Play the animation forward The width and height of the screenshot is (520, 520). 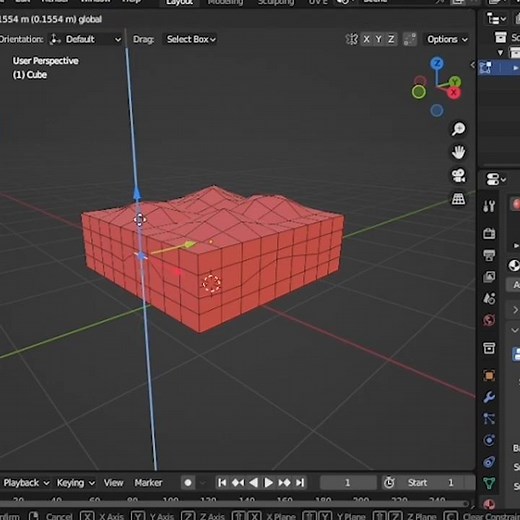click(268, 483)
